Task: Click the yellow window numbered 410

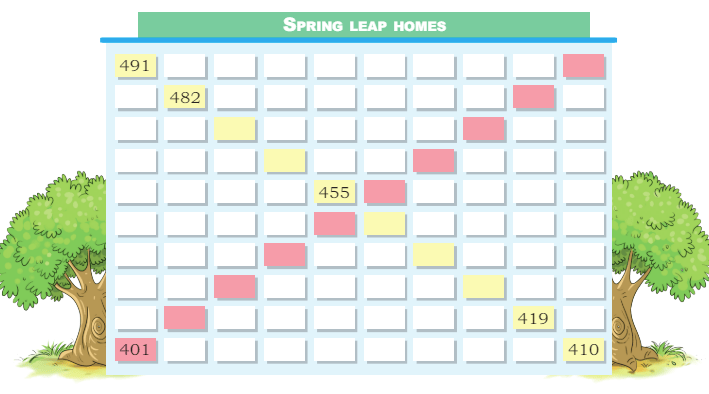Action: [x=583, y=350]
